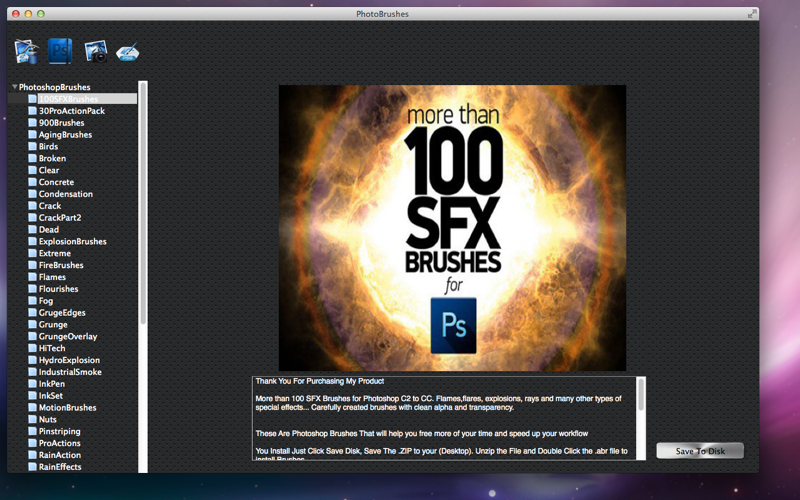Choose AgingBrushes from the tree
This screenshot has width=800, height=500.
coord(65,135)
